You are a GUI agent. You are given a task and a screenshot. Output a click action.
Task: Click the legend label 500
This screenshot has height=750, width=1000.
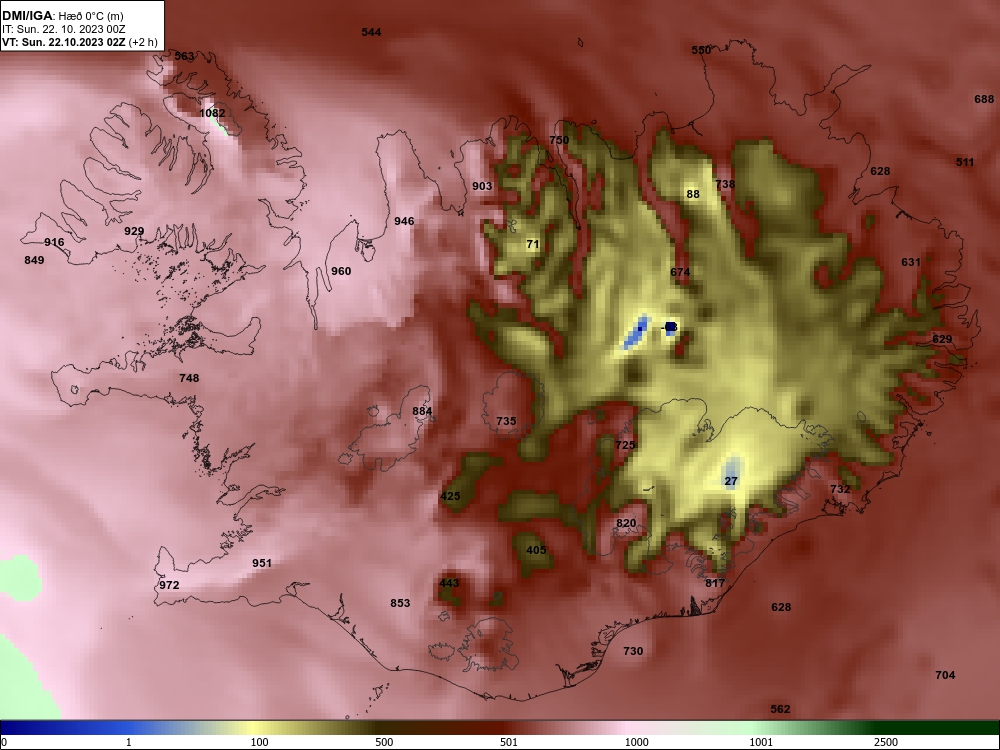point(384,742)
